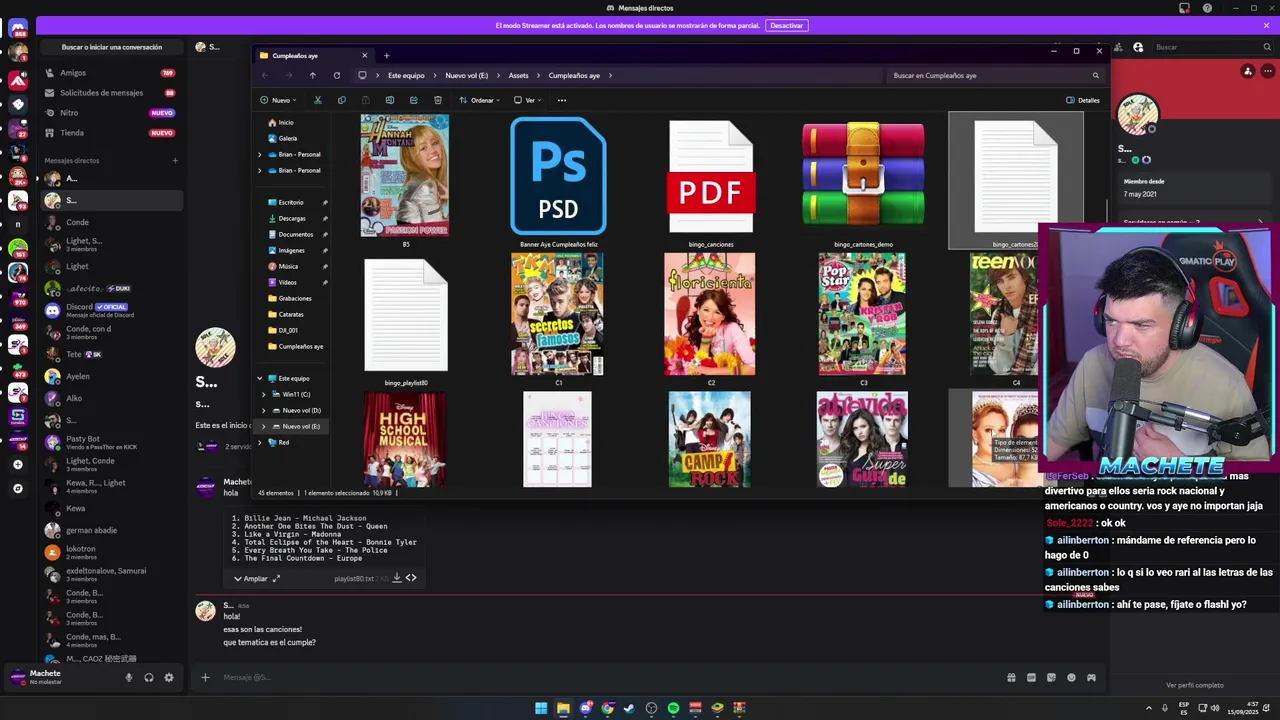Open the emoji picker in message bar
Screen dimensions: 1280x720
pyautogui.click(x=1071, y=677)
